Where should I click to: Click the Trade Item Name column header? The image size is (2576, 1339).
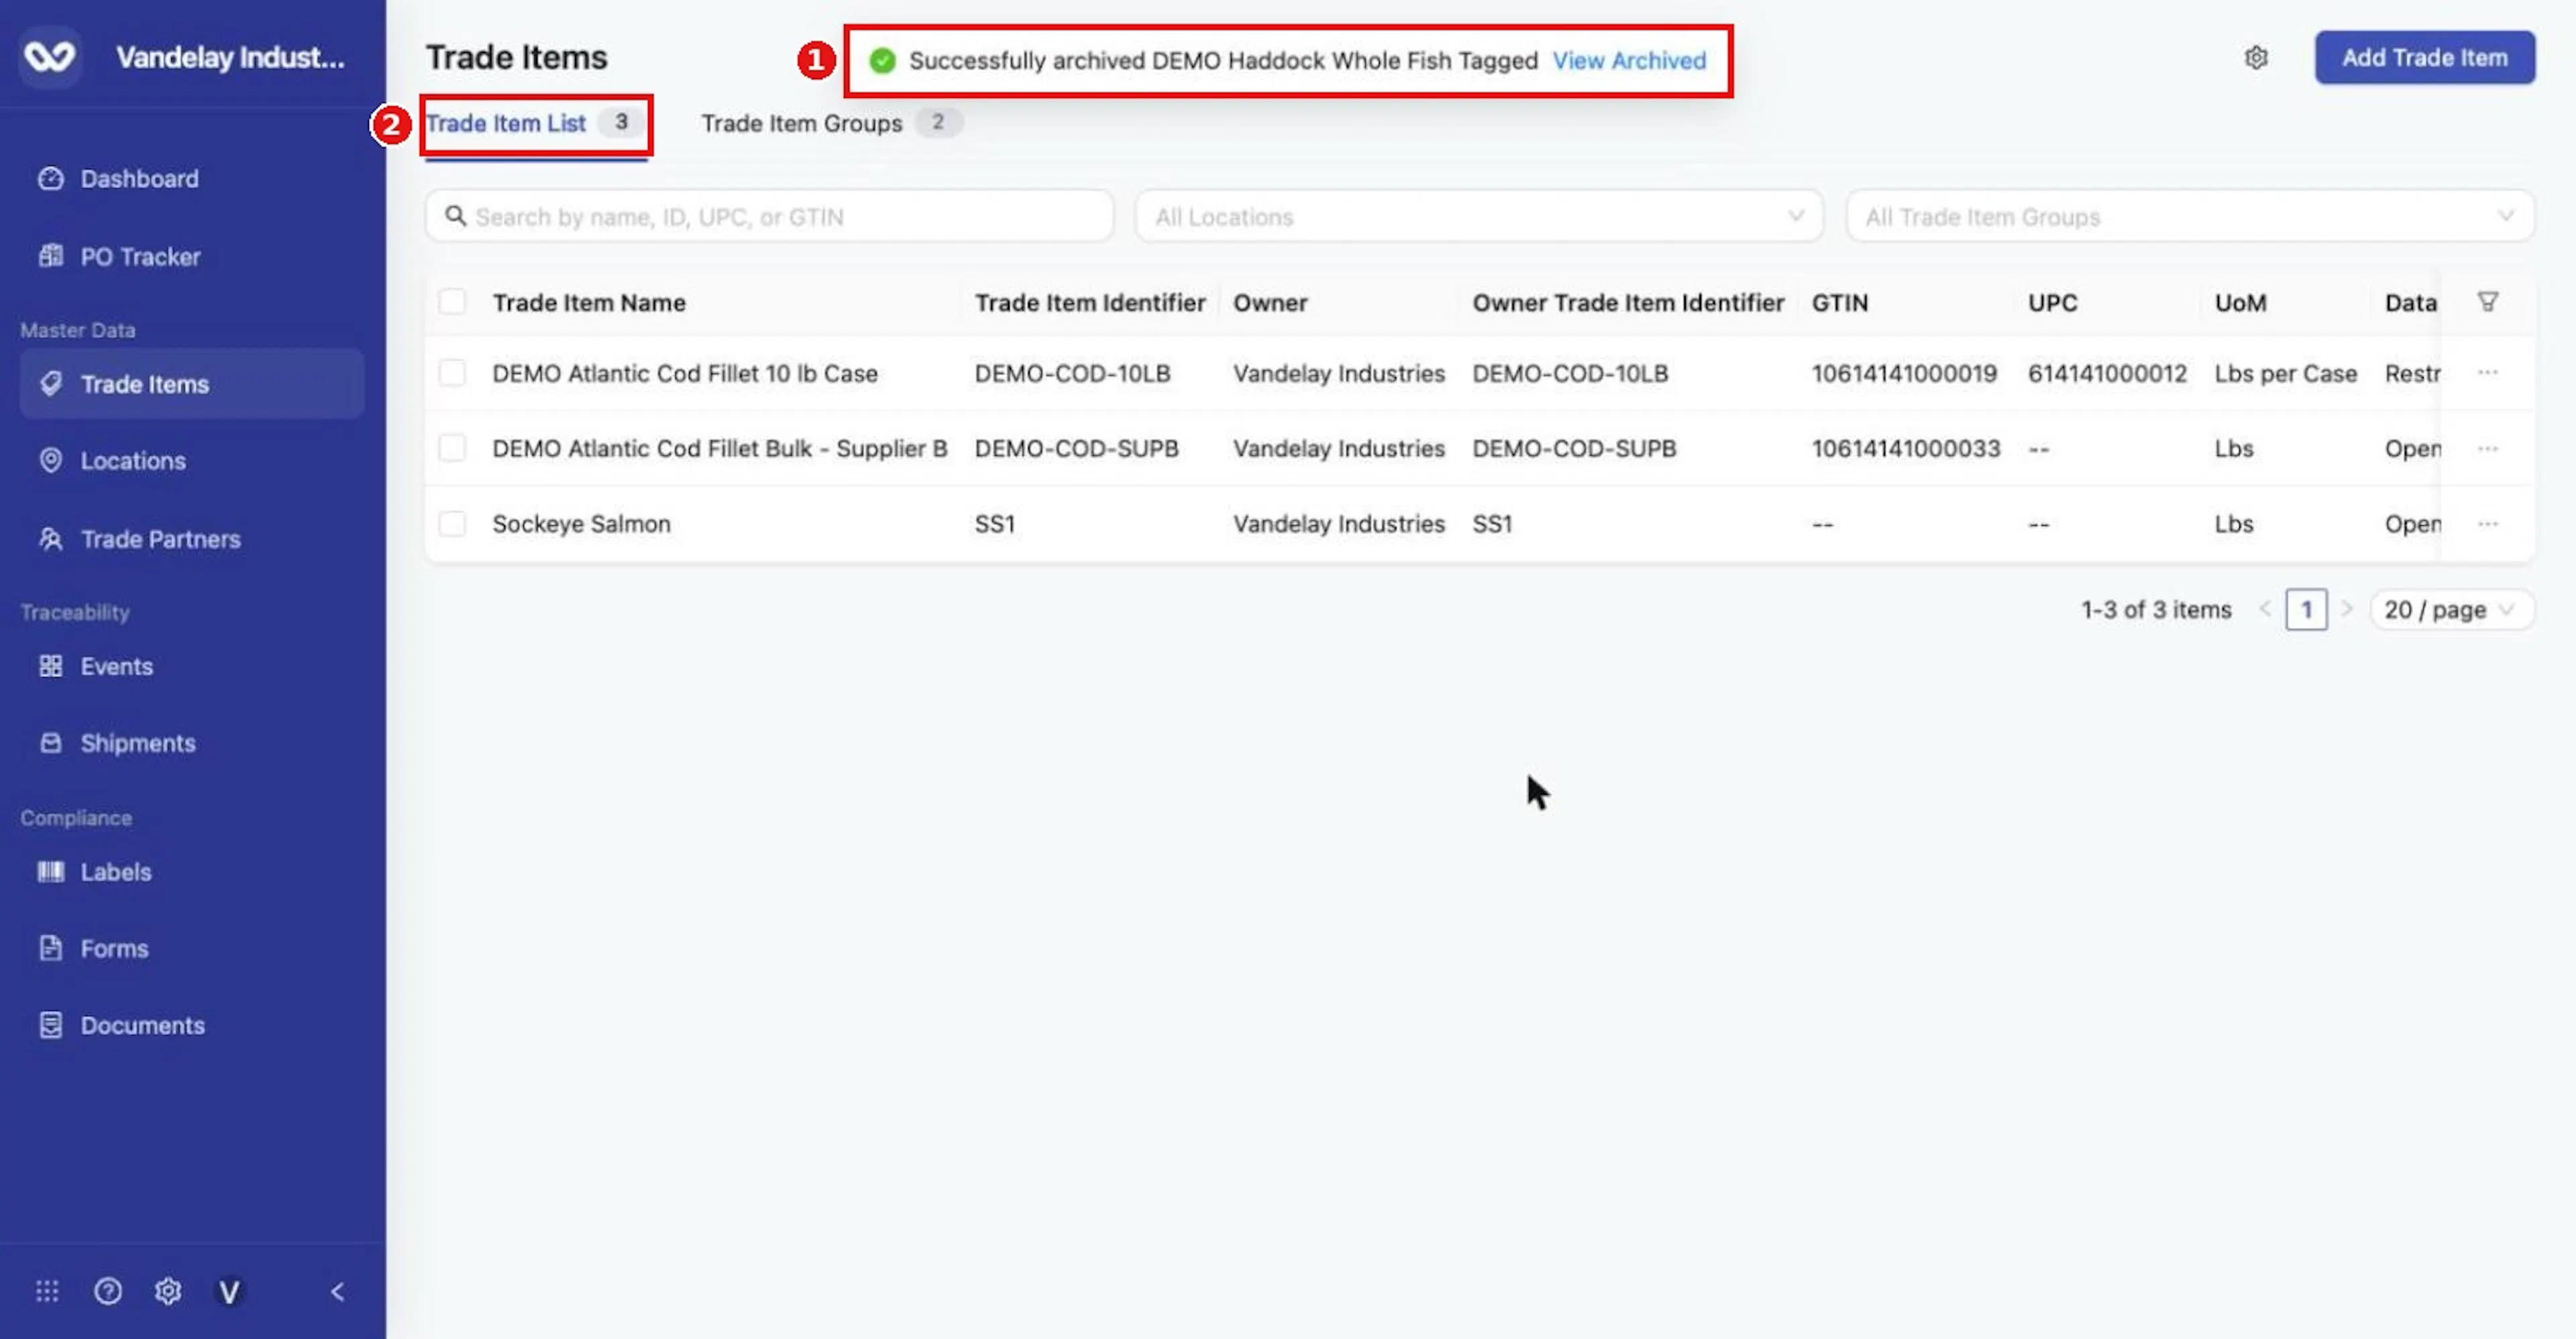pyautogui.click(x=589, y=302)
